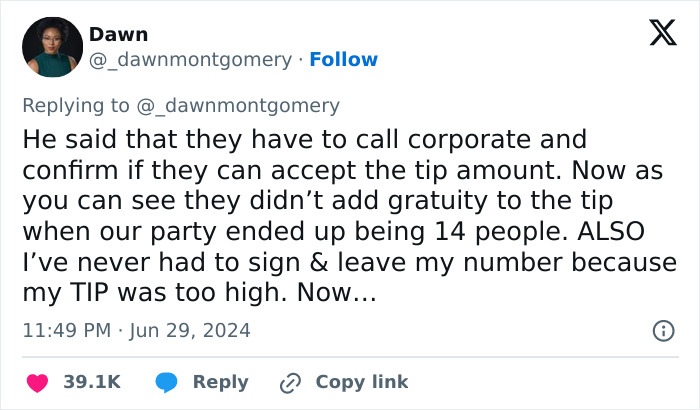The width and height of the screenshot is (700, 410).
Task: Click the chain link copy icon
Action: [x=291, y=382]
